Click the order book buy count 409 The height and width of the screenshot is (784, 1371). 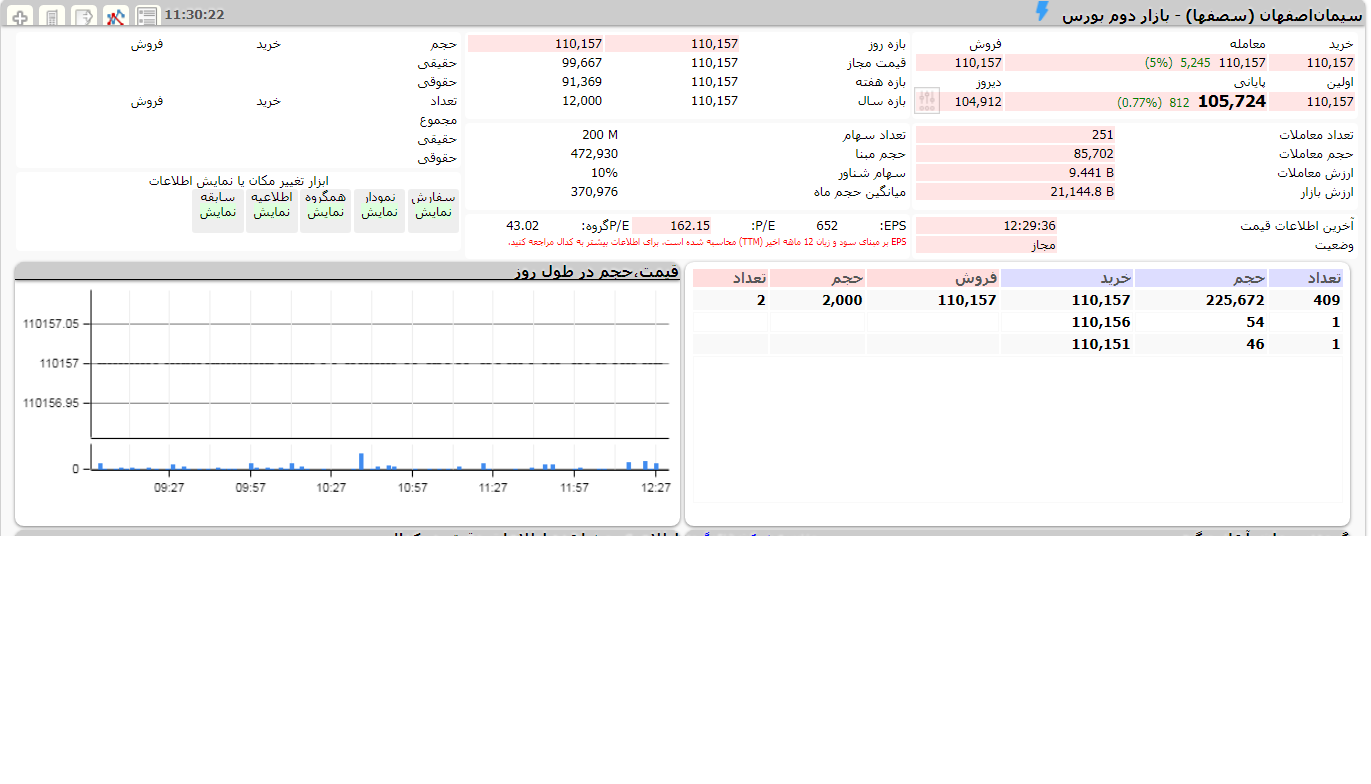pyautogui.click(x=1327, y=300)
